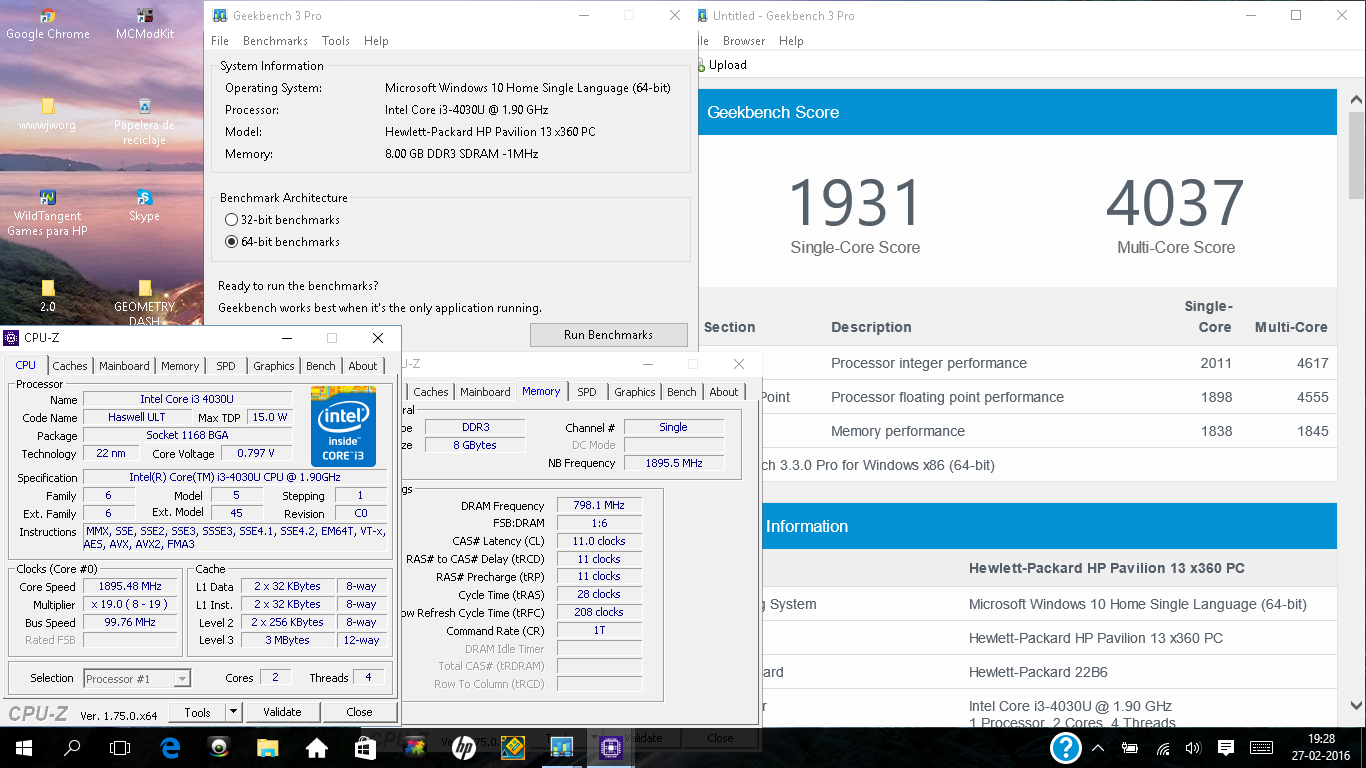Viewport: 1366px width, 768px height.
Task: Click Memory performance row description
Action: click(898, 431)
